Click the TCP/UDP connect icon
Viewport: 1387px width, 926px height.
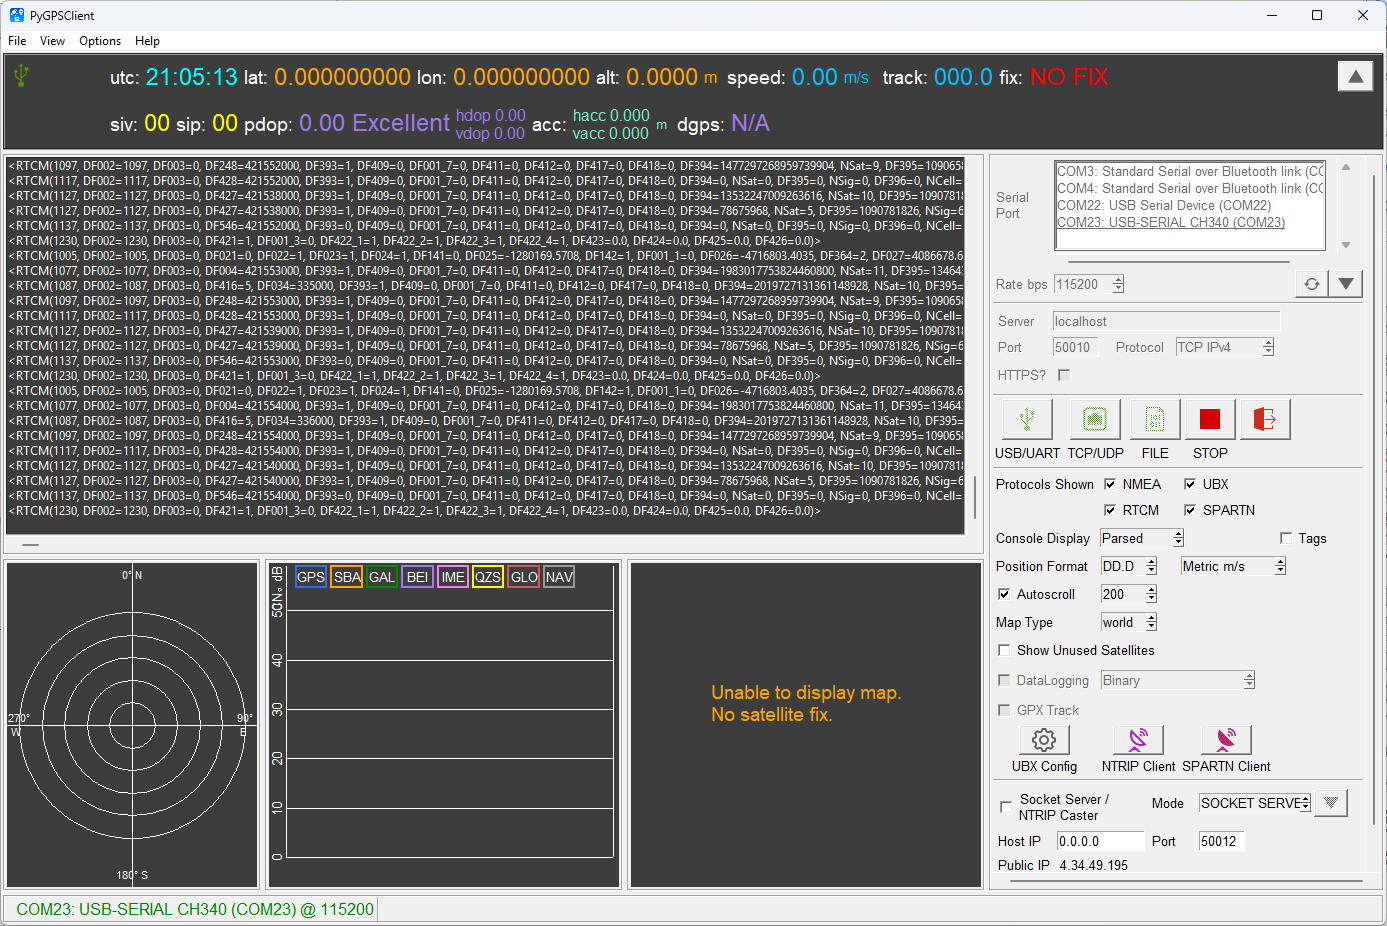point(1095,420)
